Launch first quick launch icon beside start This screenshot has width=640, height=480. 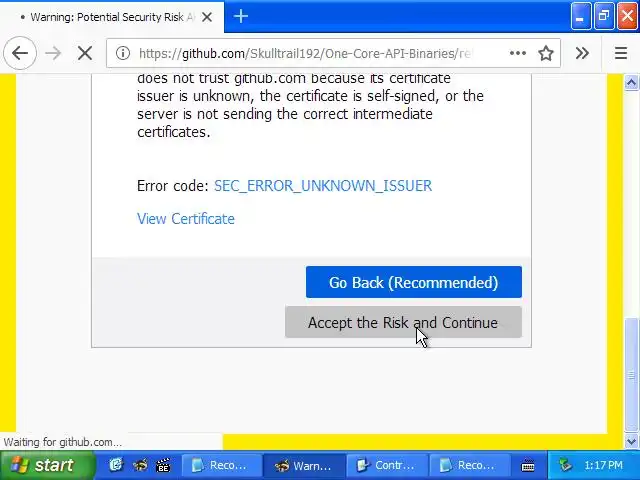(116, 465)
